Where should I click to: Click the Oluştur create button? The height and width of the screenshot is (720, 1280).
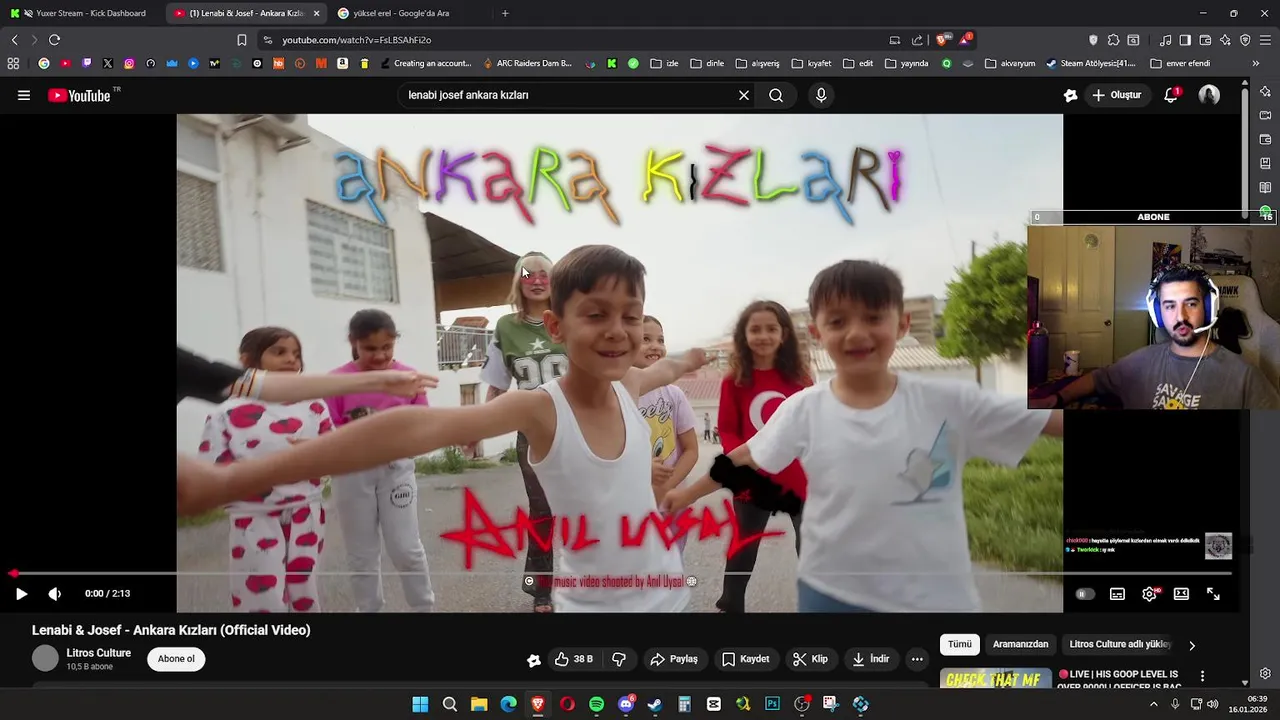(x=1117, y=95)
